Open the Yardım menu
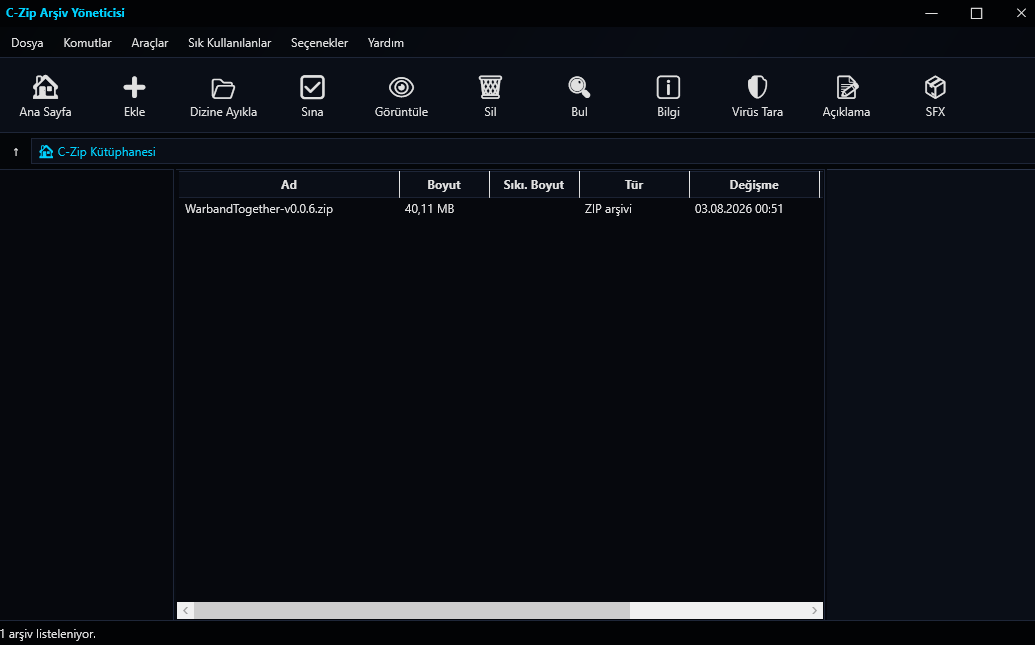Viewport: 1035px width, 645px height. coord(386,43)
